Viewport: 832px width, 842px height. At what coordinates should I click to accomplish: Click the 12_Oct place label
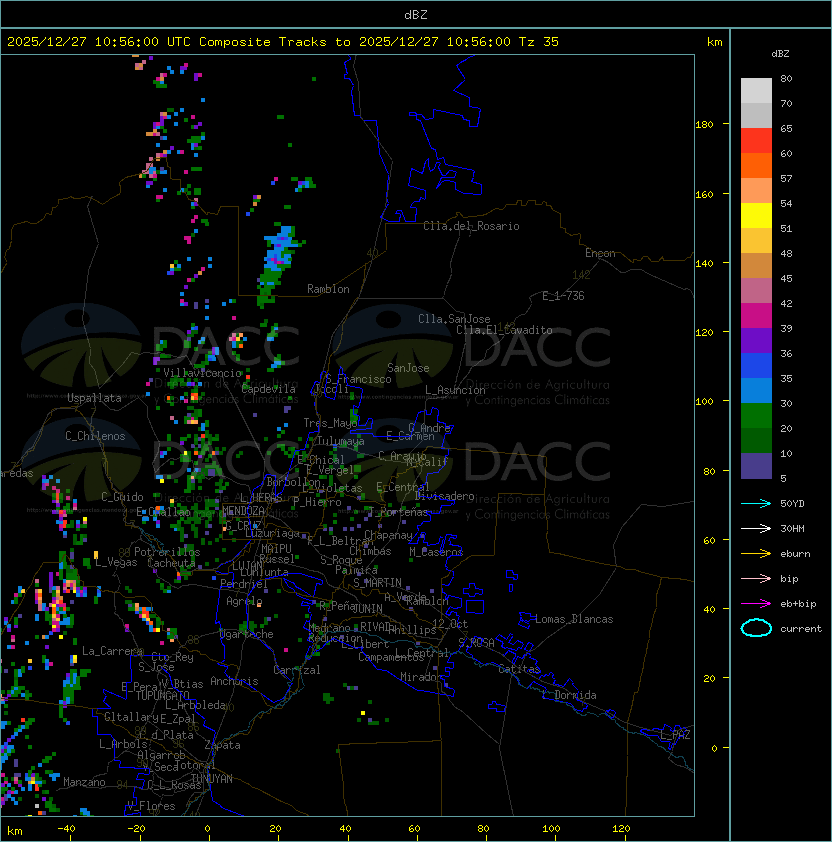[x=450, y=624]
